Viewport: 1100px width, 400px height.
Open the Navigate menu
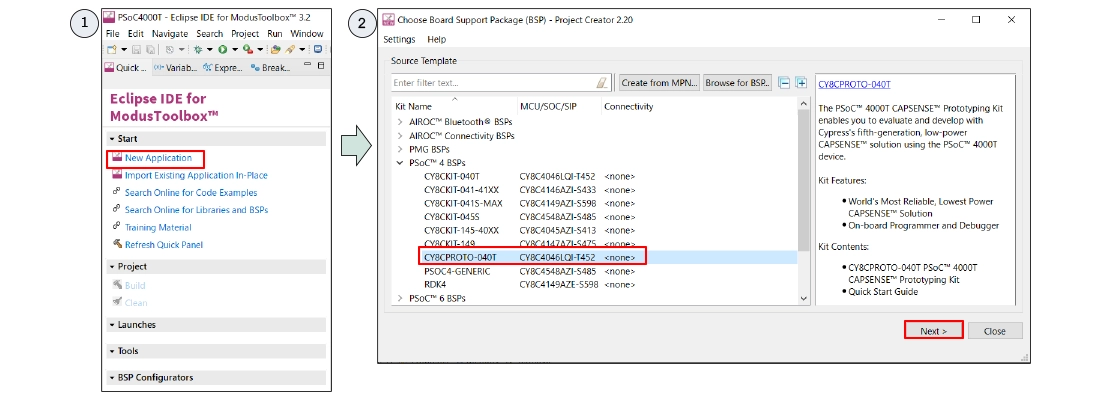click(x=170, y=34)
